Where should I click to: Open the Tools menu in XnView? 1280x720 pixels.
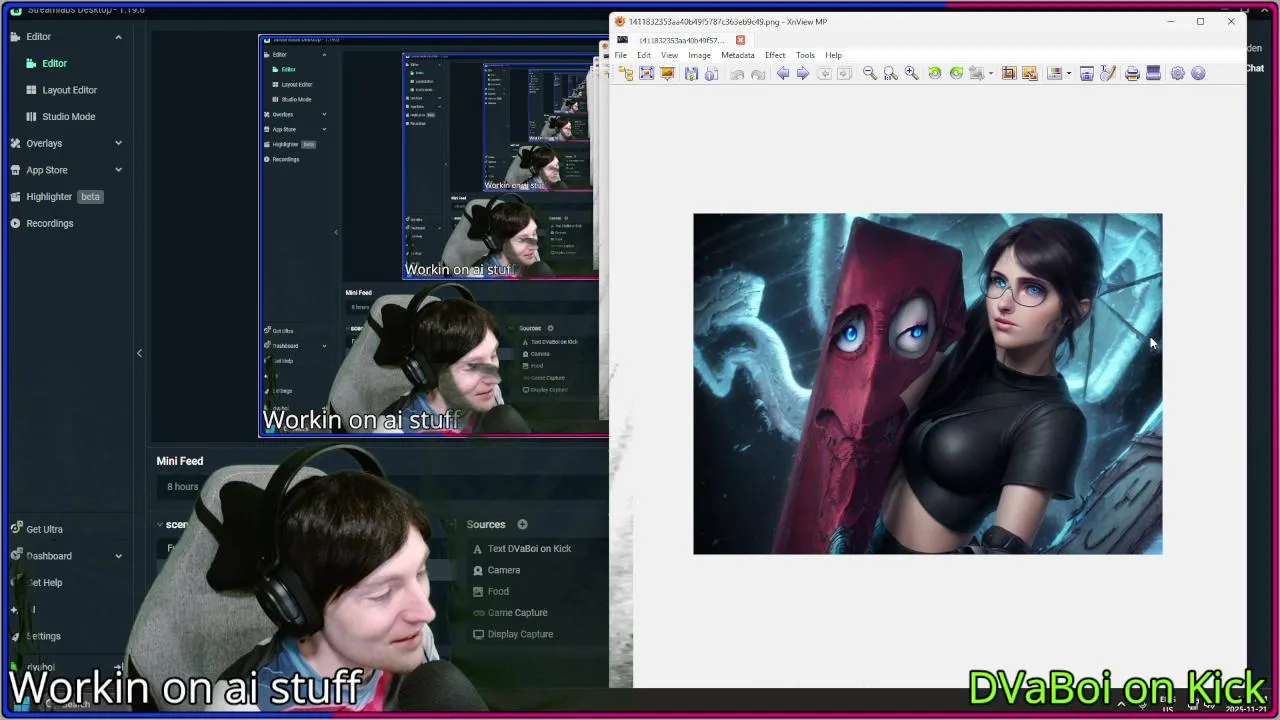coord(805,55)
